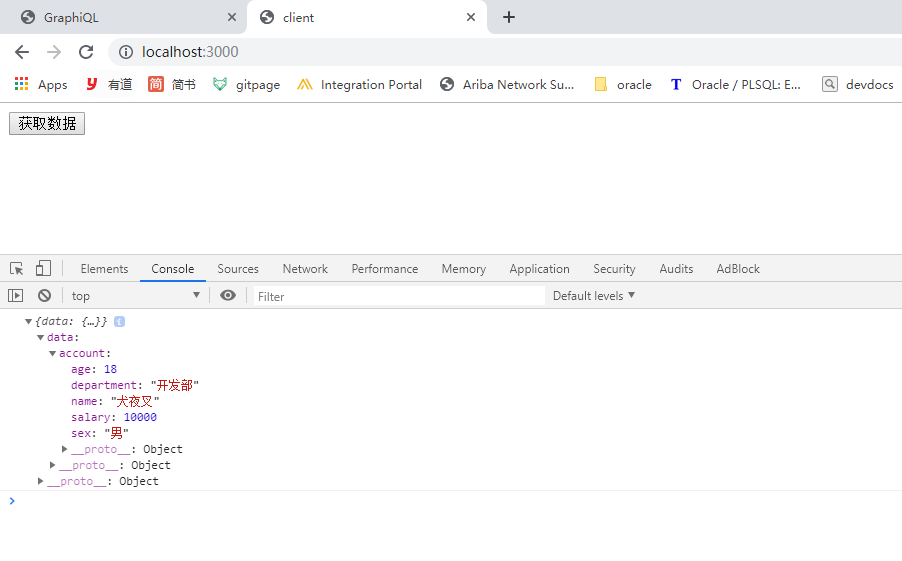
Task: Open the Default levels dropdown
Action: coord(594,296)
